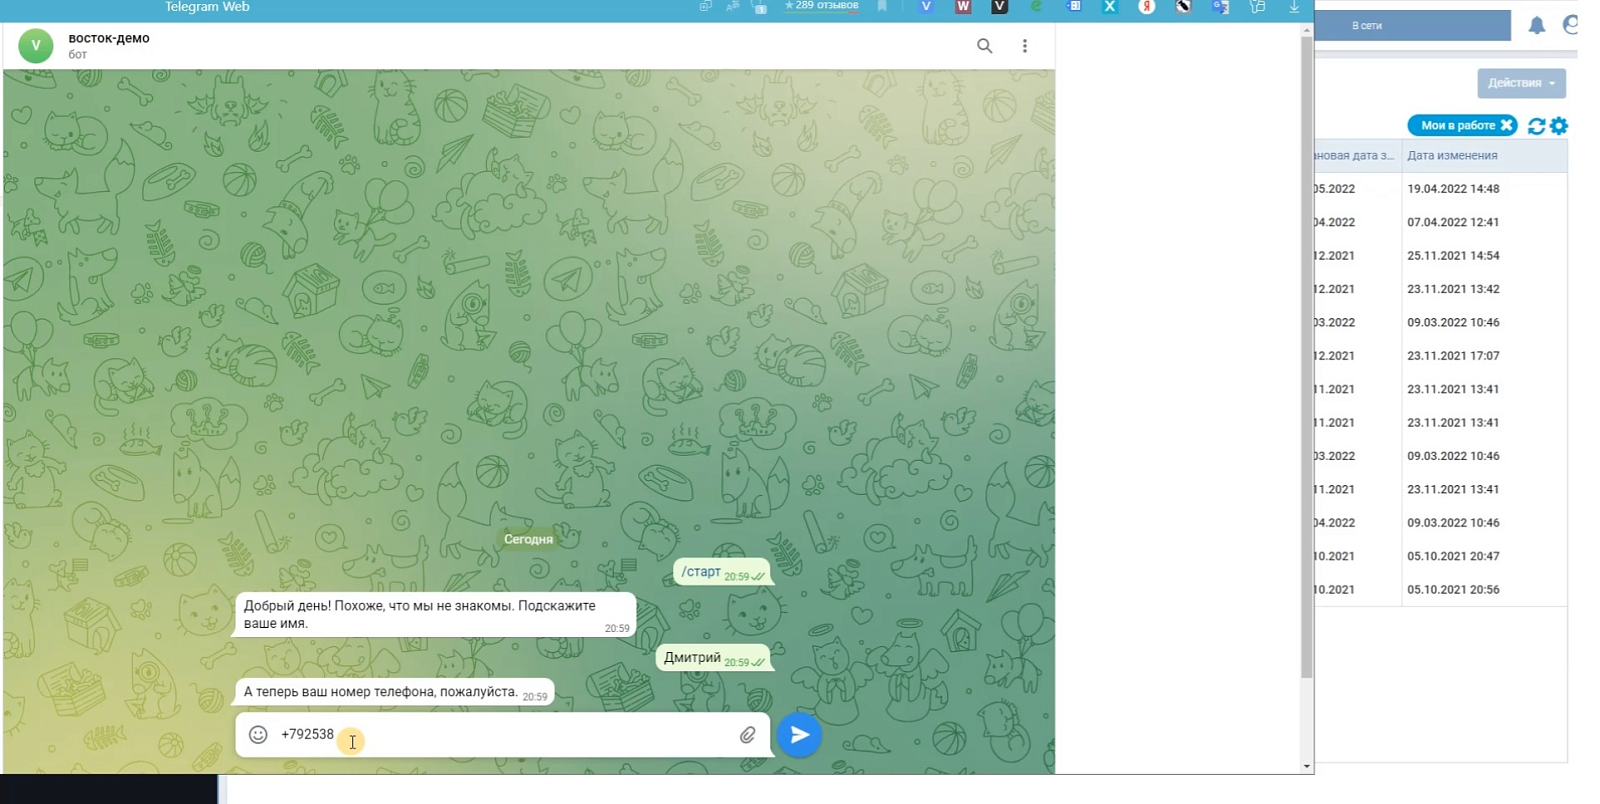This screenshot has width=1600, height=804.
Task: Open the three-dot chat menu
Action: 1025,46
